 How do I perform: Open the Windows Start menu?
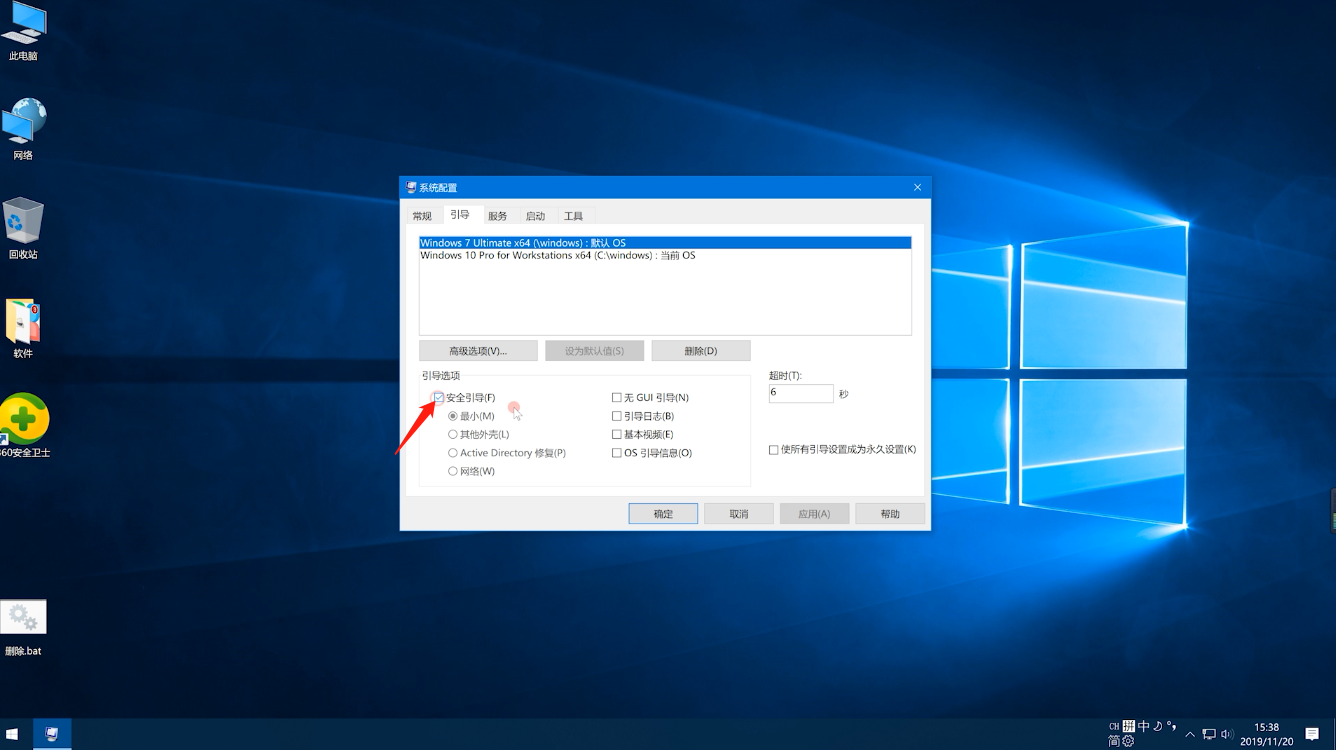(x=13, y=734)
